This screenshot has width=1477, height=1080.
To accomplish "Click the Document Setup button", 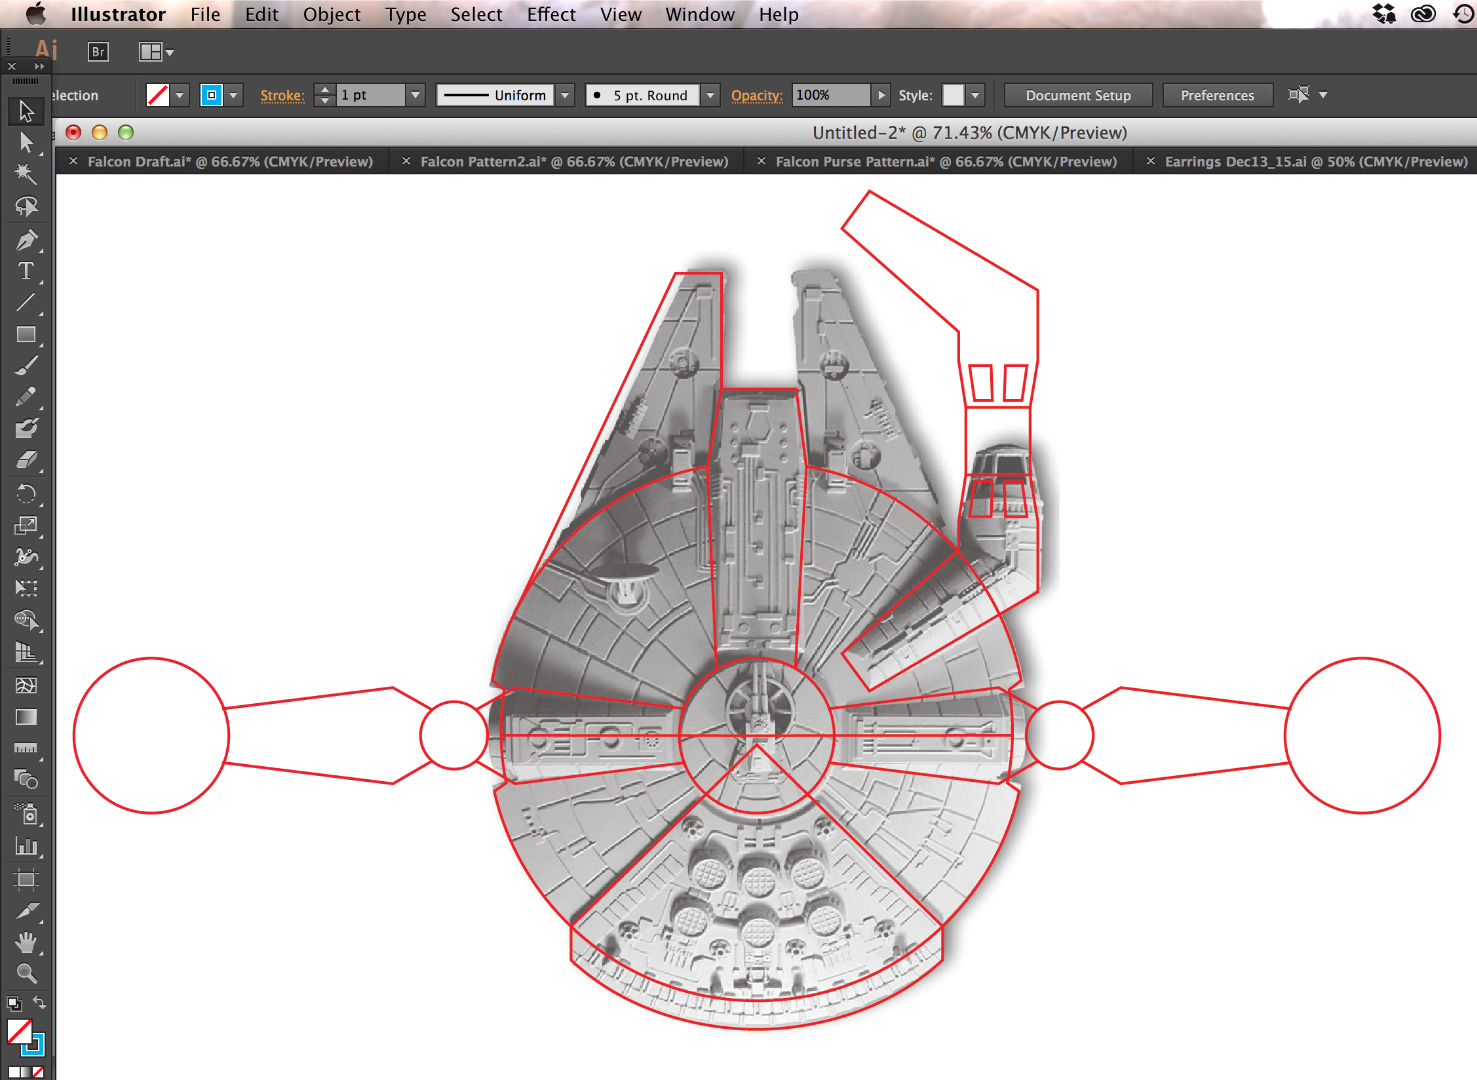I will pos(1077,95).
